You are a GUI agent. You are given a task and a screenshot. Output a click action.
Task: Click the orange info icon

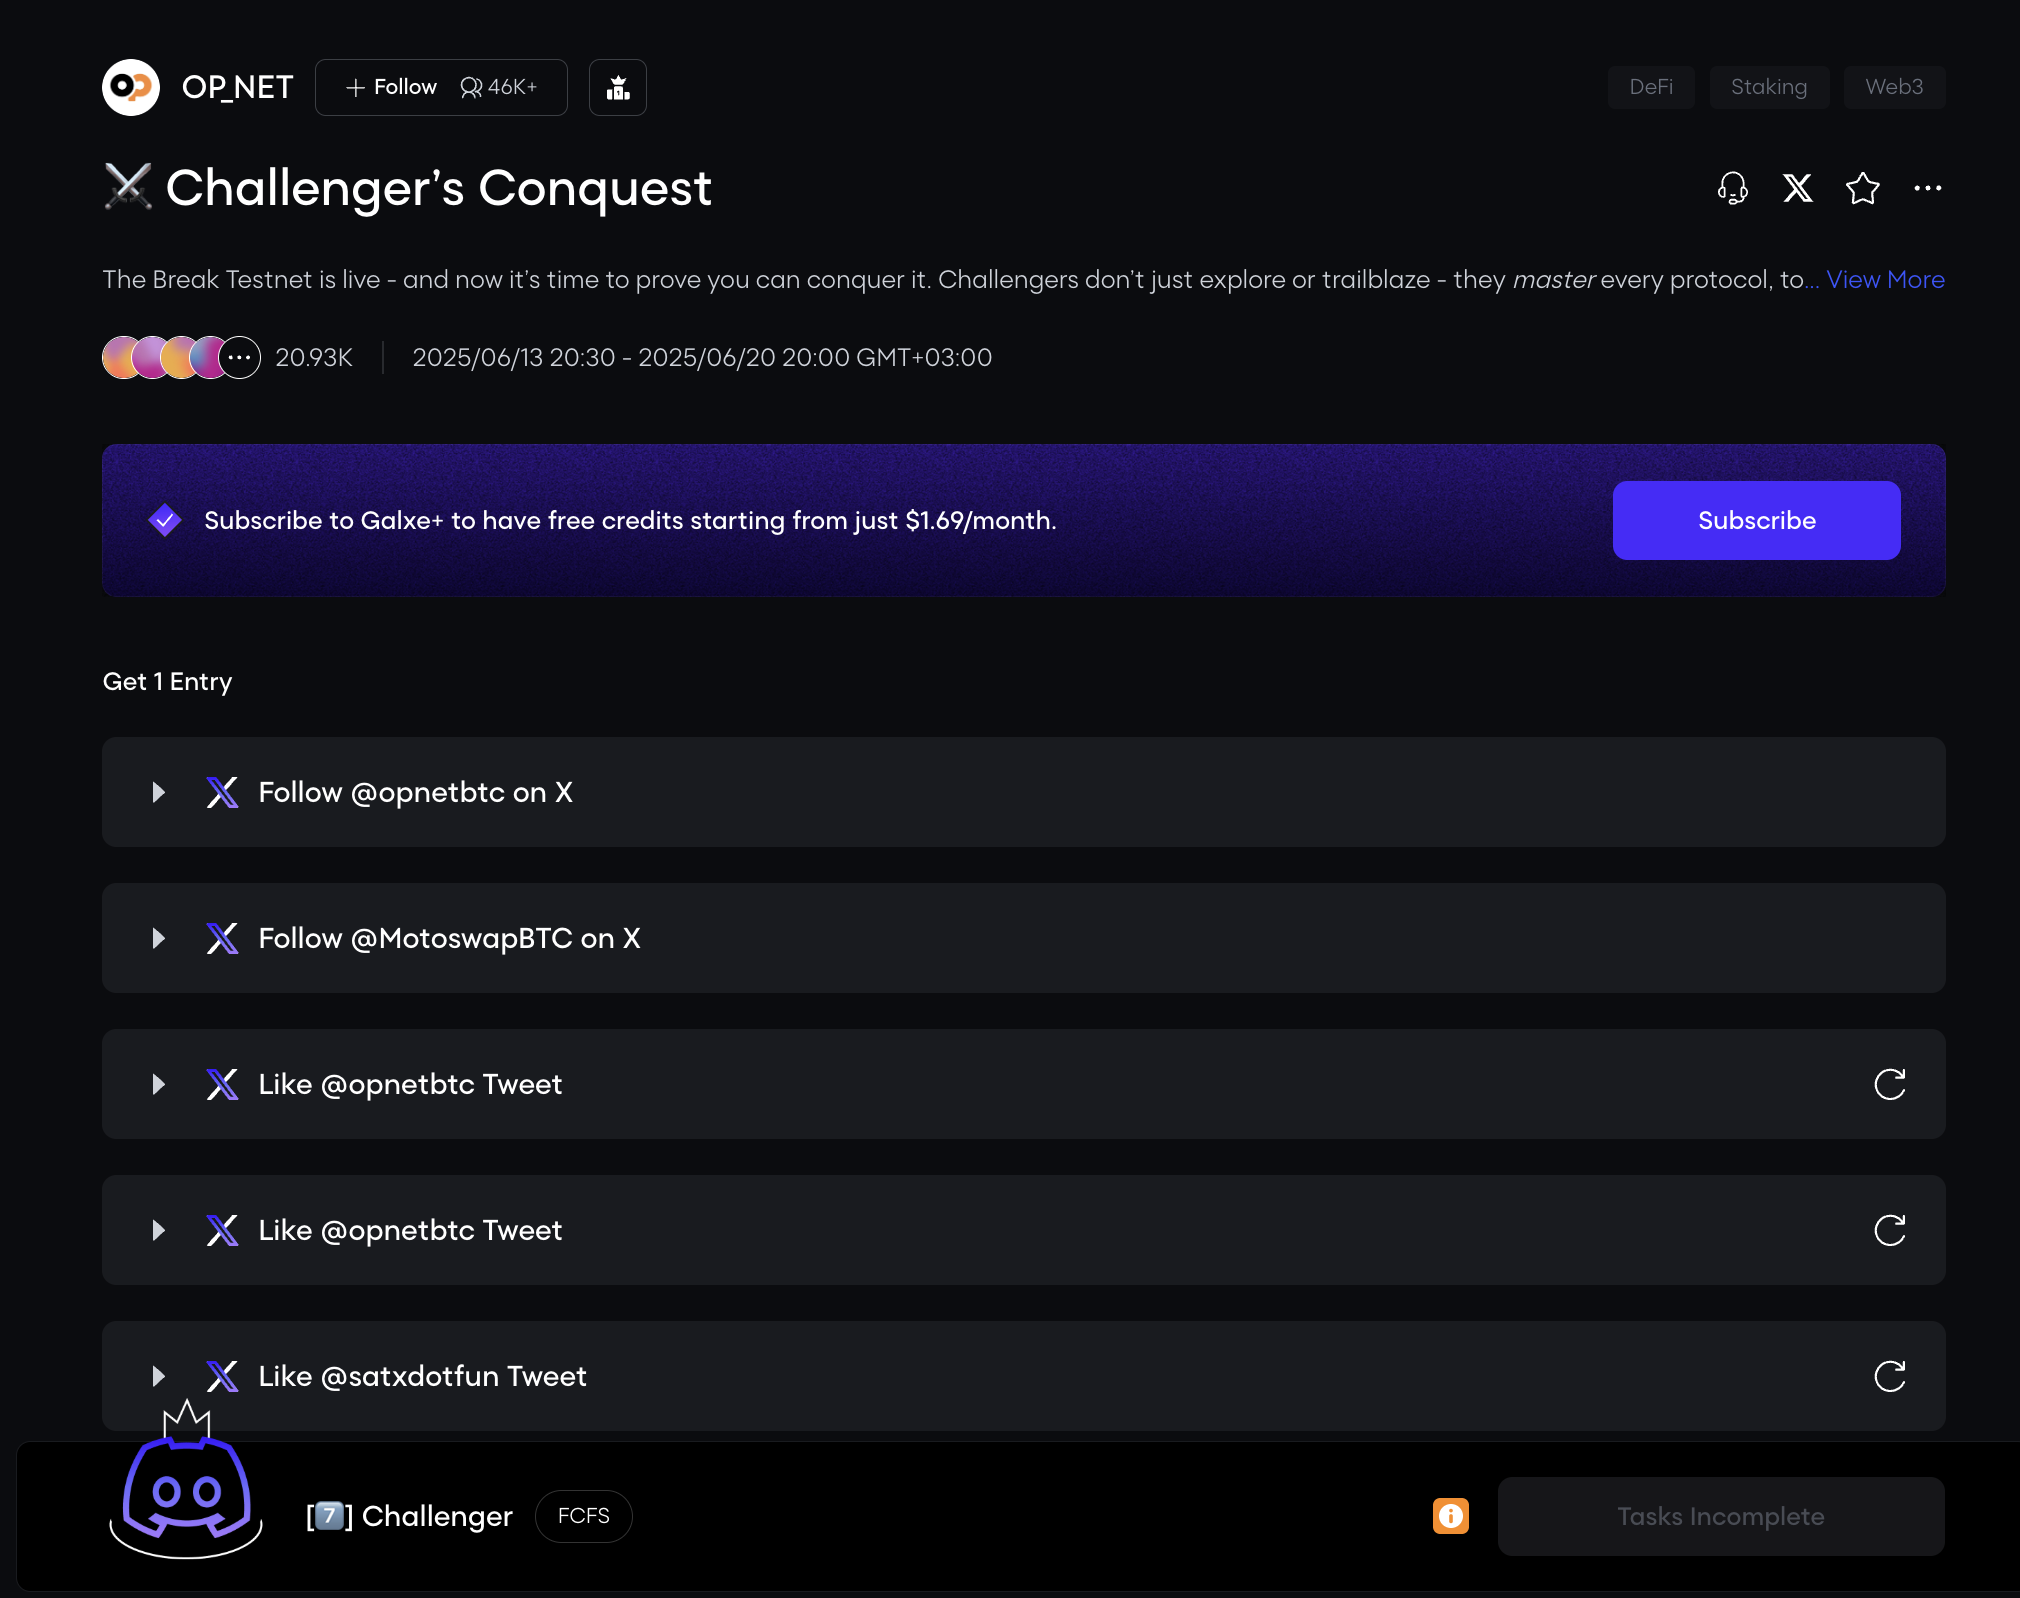(1450, 1516)
